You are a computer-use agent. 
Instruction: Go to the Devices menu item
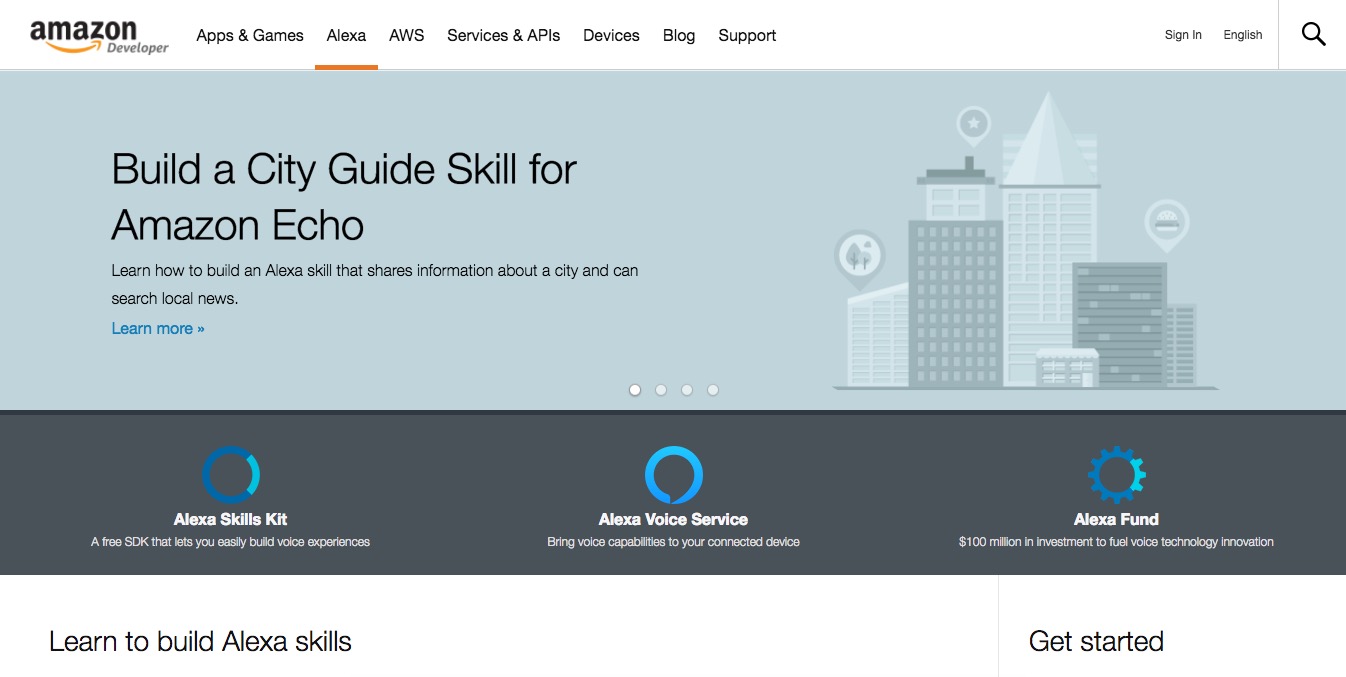click(611, 35)
